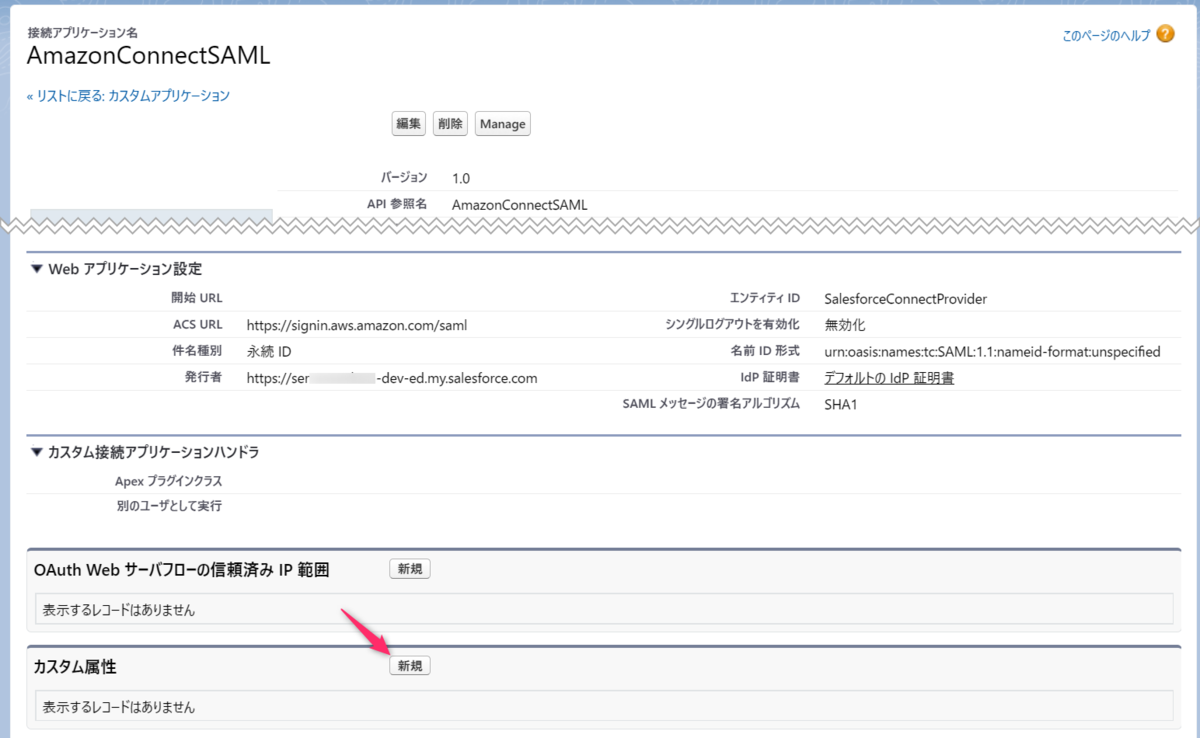Image resolution: width=1200 pixels, height=738 pixels.
Task: Click the SAML メッセージの署名アルゴリズム label
Action: 711,405
